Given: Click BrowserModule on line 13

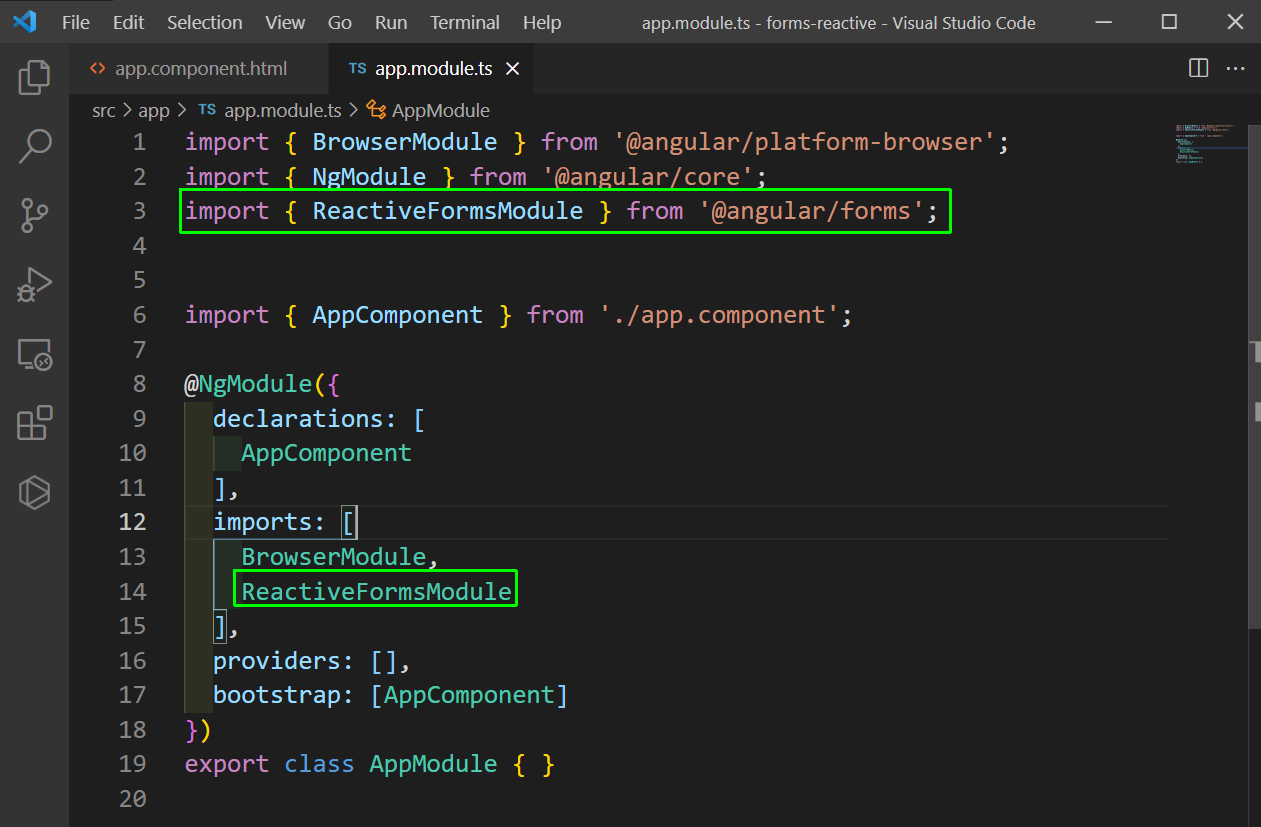Looking at the screenshot, I should click(333, 557).
